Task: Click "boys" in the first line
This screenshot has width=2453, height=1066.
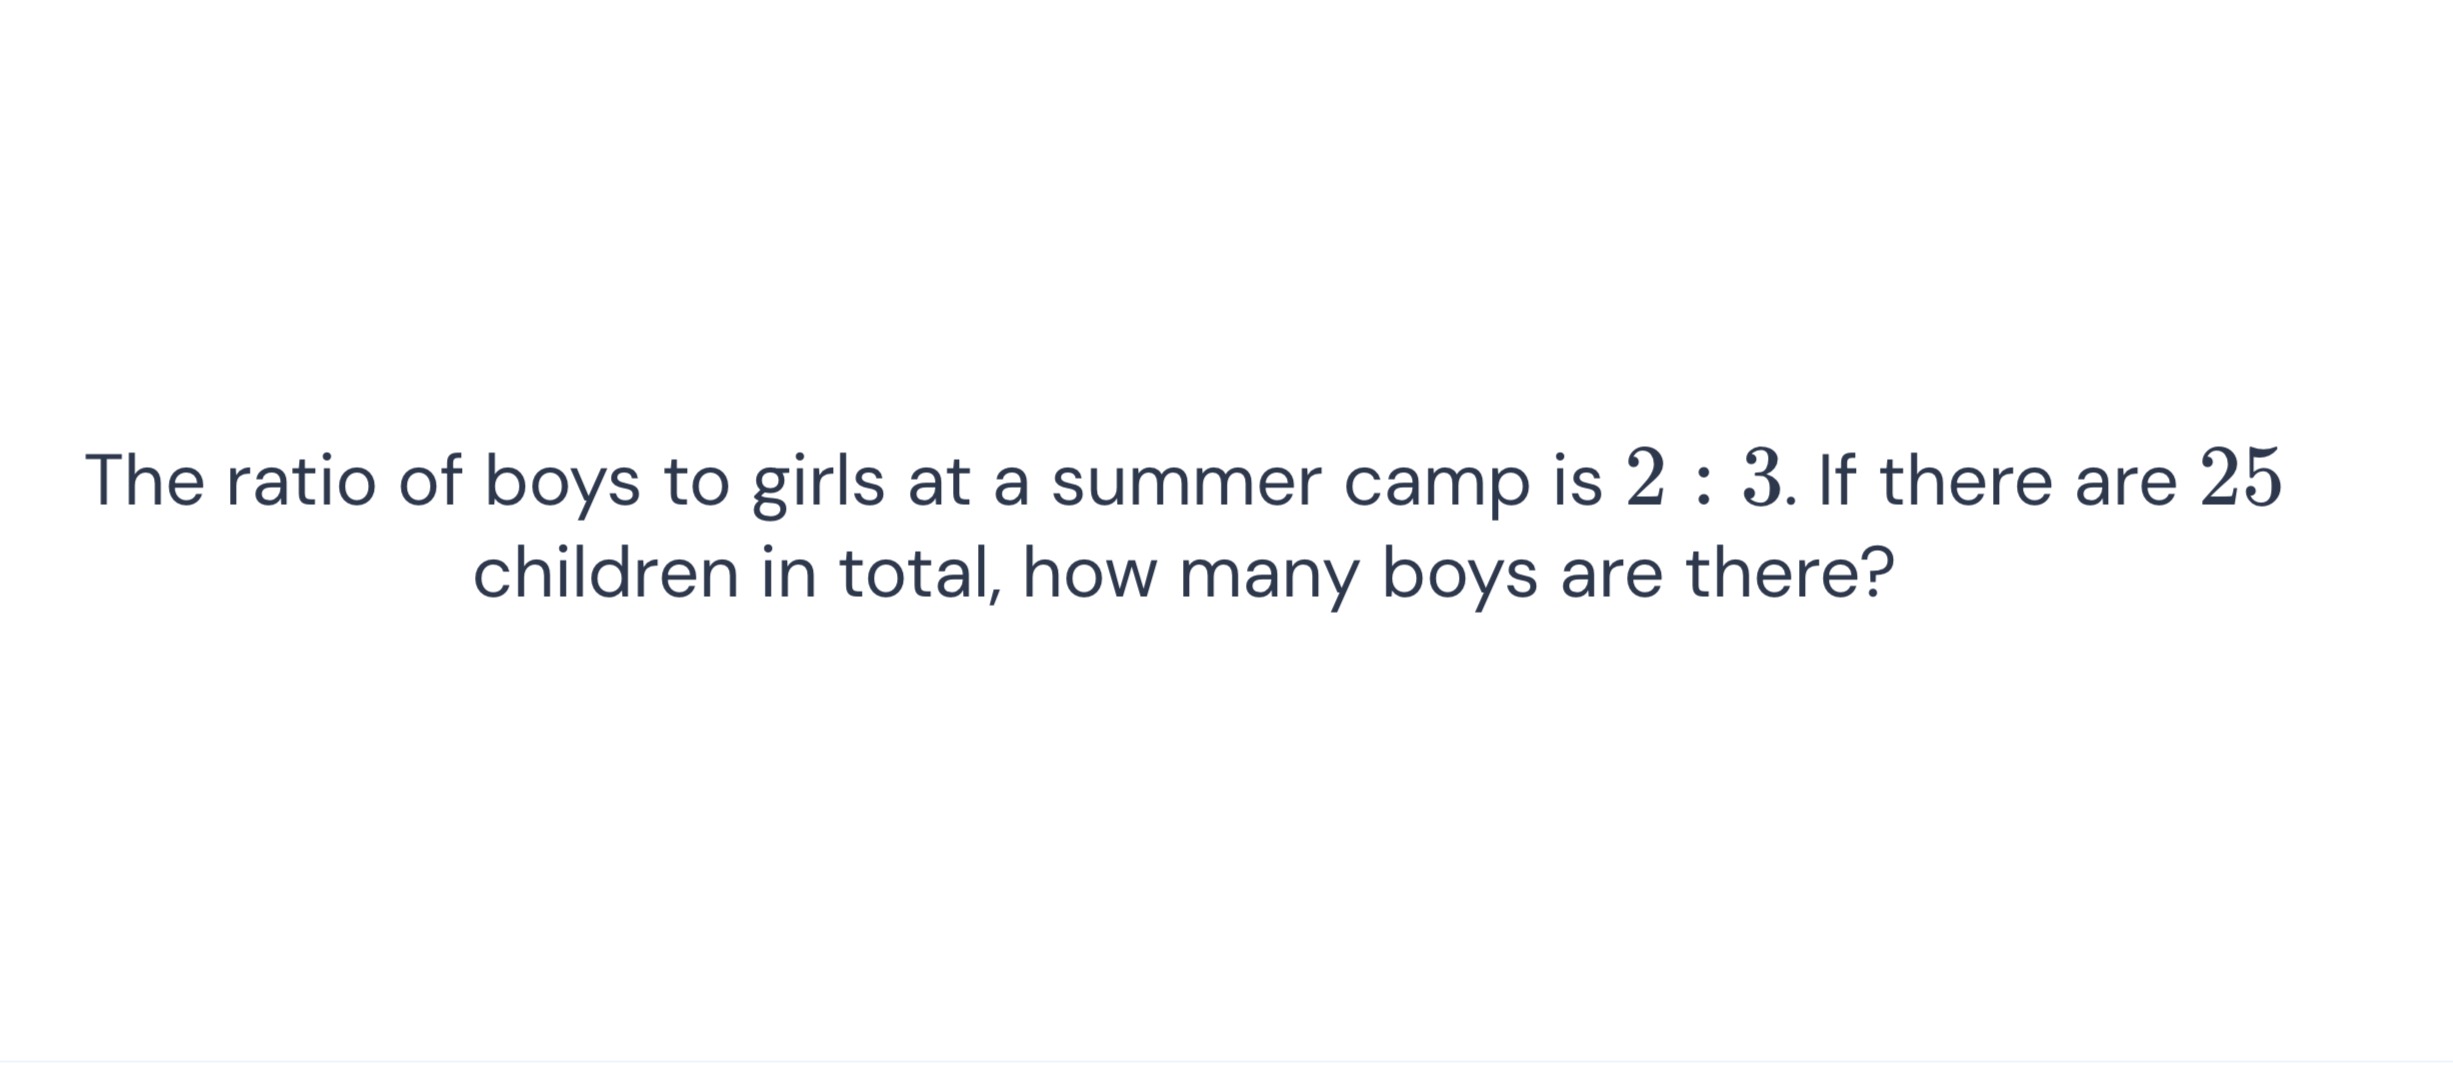Action: click(562, 484)
